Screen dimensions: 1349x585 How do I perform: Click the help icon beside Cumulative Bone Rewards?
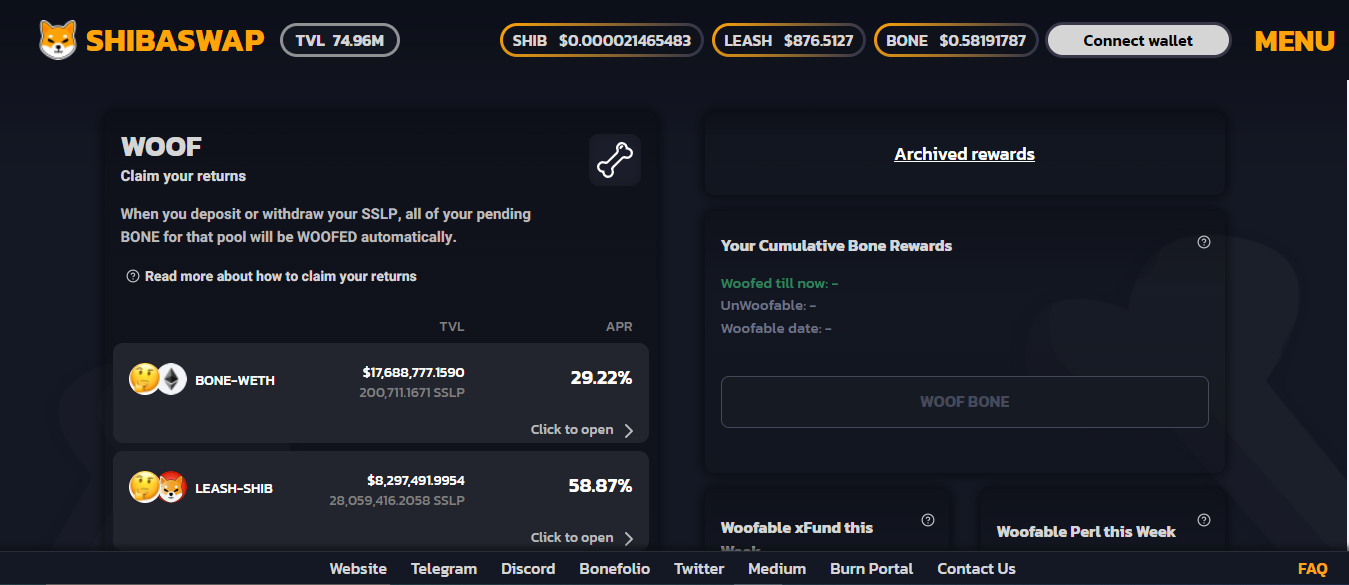click(1204, 242)
